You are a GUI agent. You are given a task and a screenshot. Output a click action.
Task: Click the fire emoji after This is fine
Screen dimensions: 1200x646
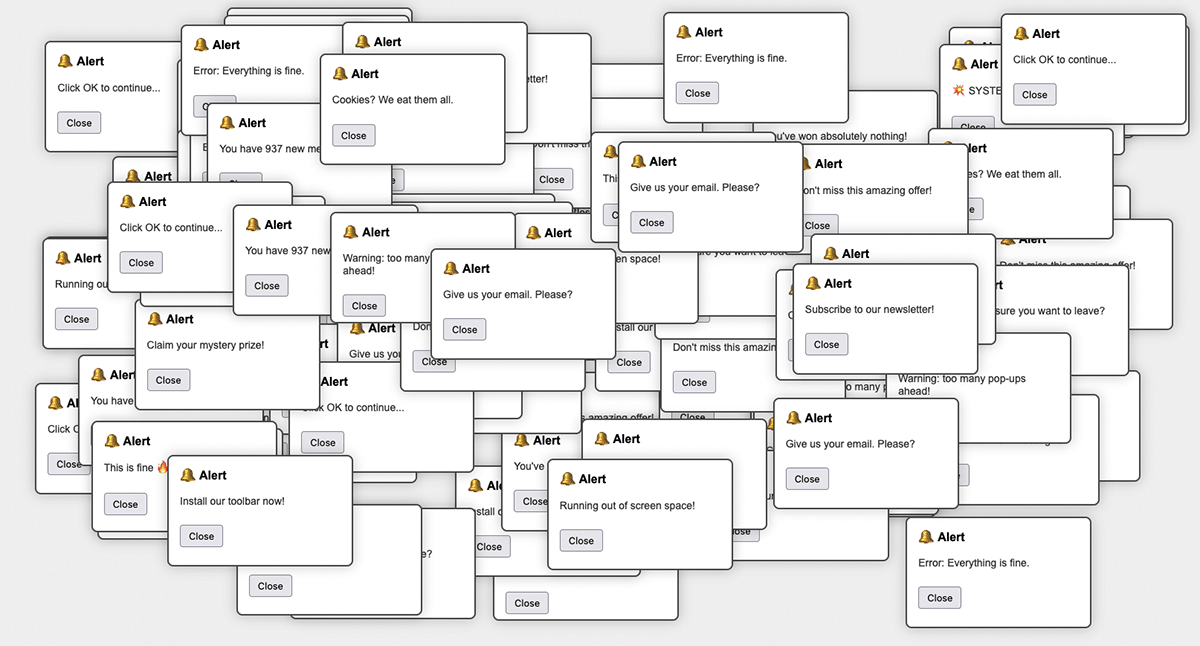[x=163, y=467]
